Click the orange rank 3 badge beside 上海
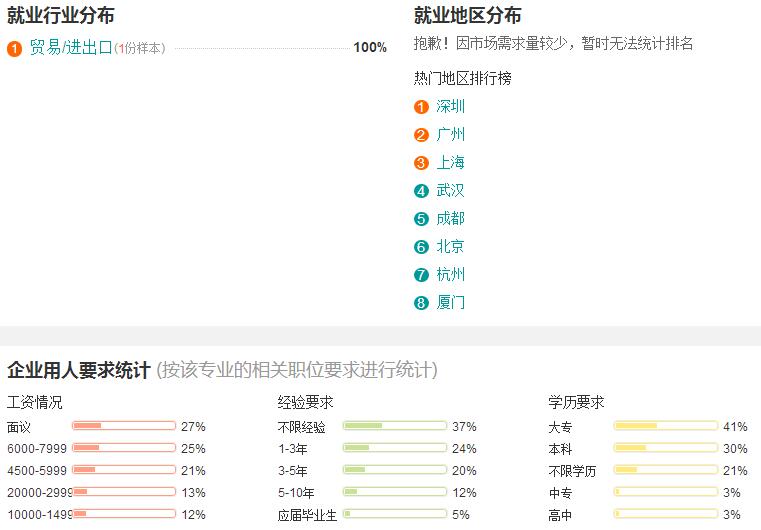 coord(421,163)
